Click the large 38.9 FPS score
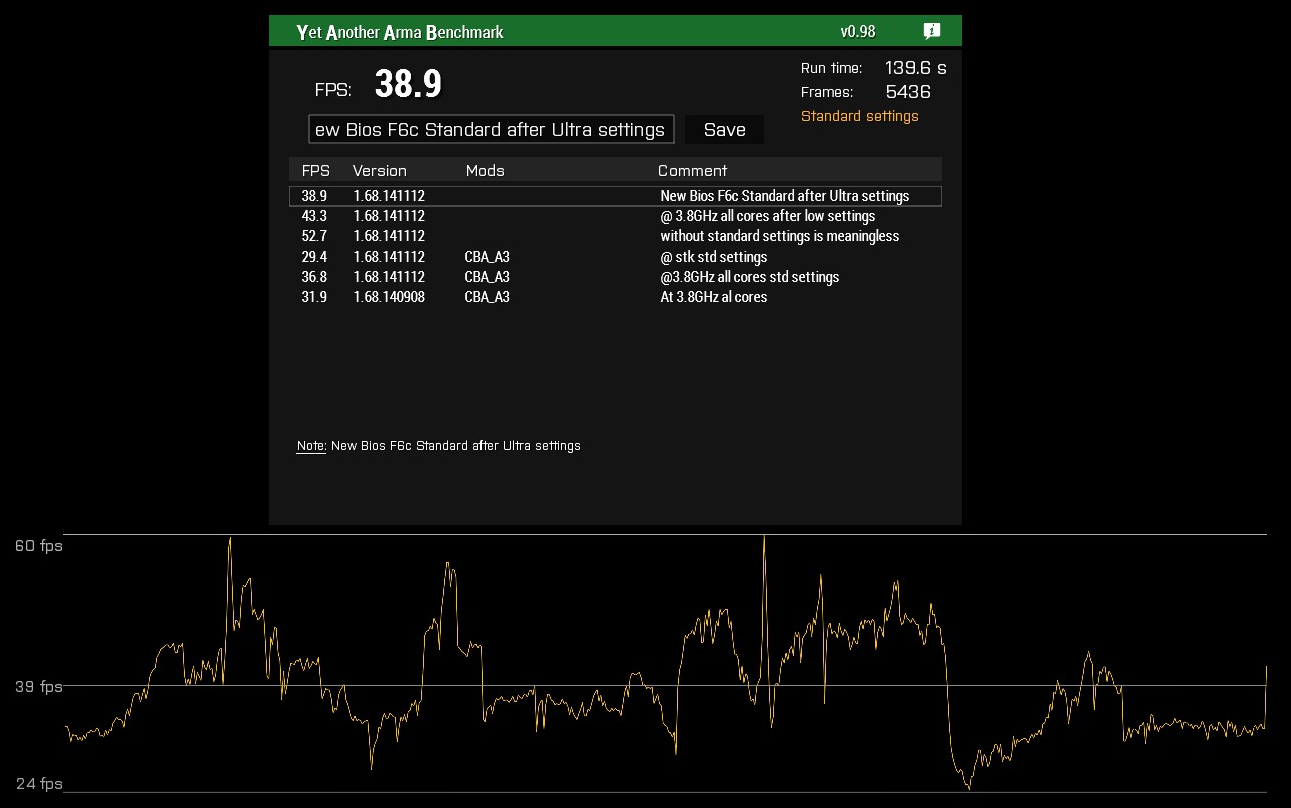The image size is (1291, 808). click(408, 85)
